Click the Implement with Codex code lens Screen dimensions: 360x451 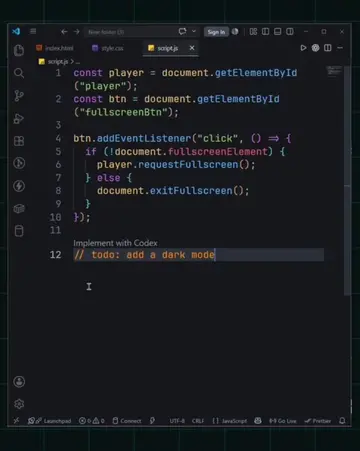[115, 243]
